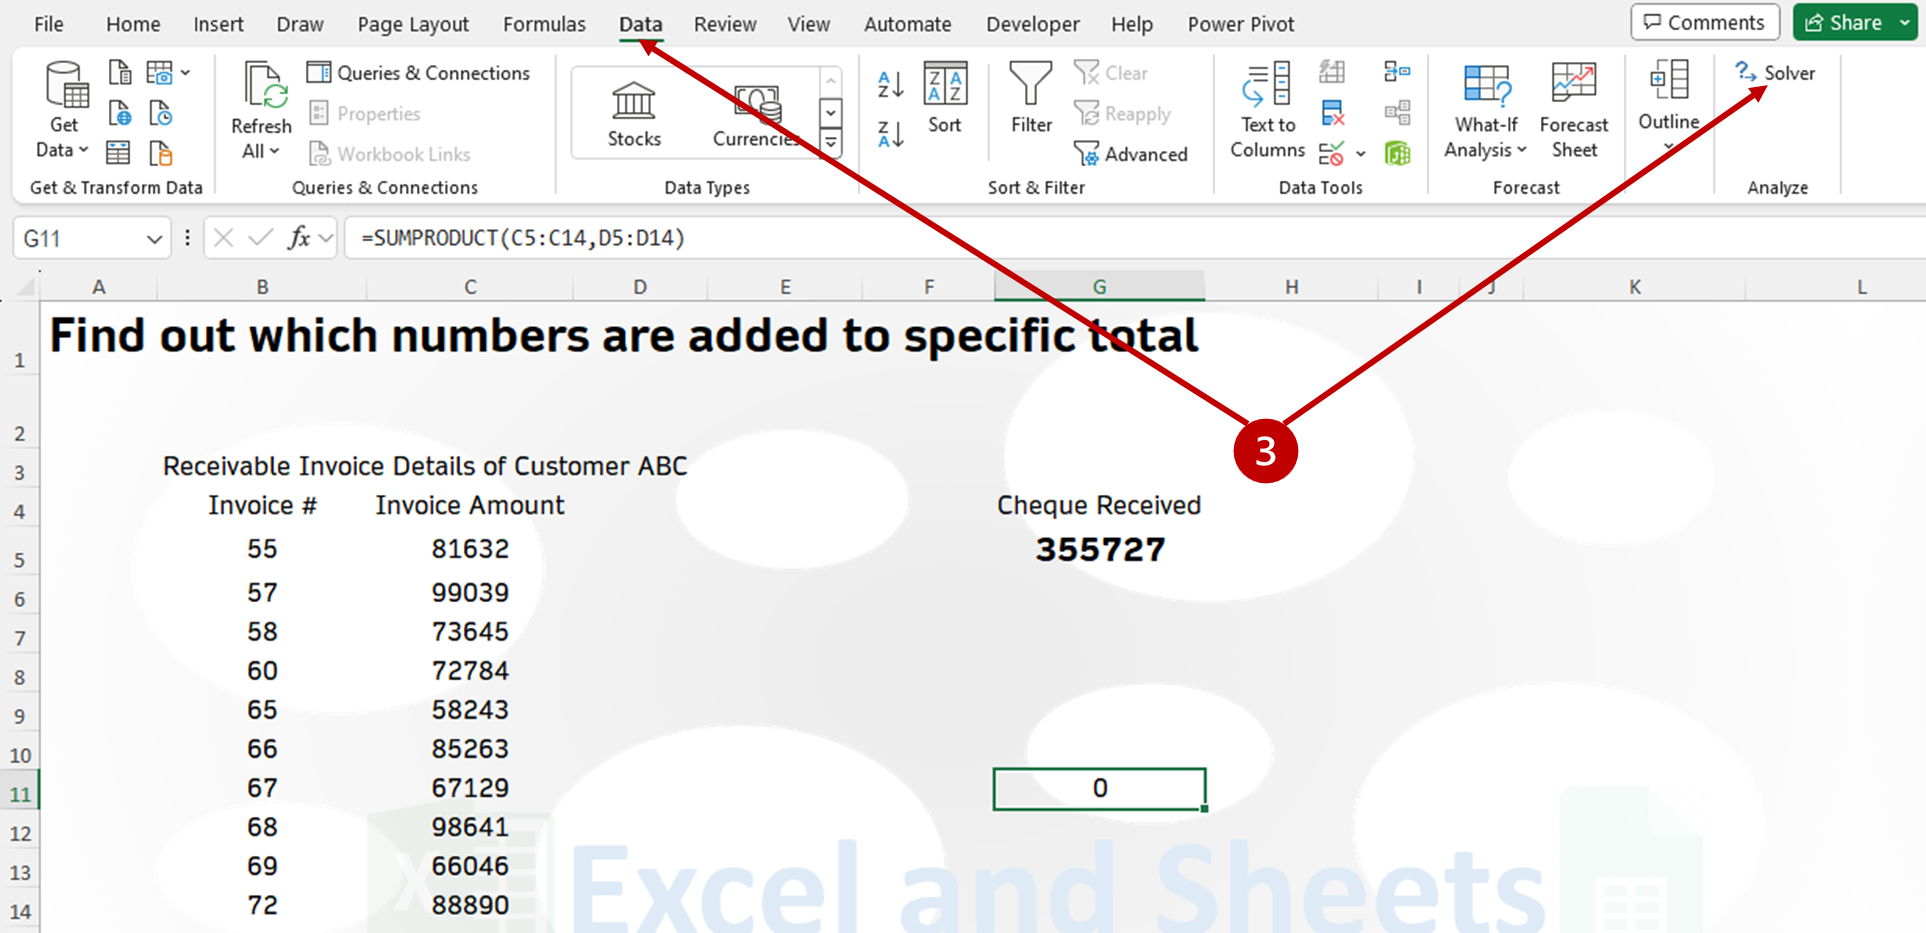This screenshot has width=1926, height=933.
Task: Open the Sort dialog icon
Action: tap(944, 98)
